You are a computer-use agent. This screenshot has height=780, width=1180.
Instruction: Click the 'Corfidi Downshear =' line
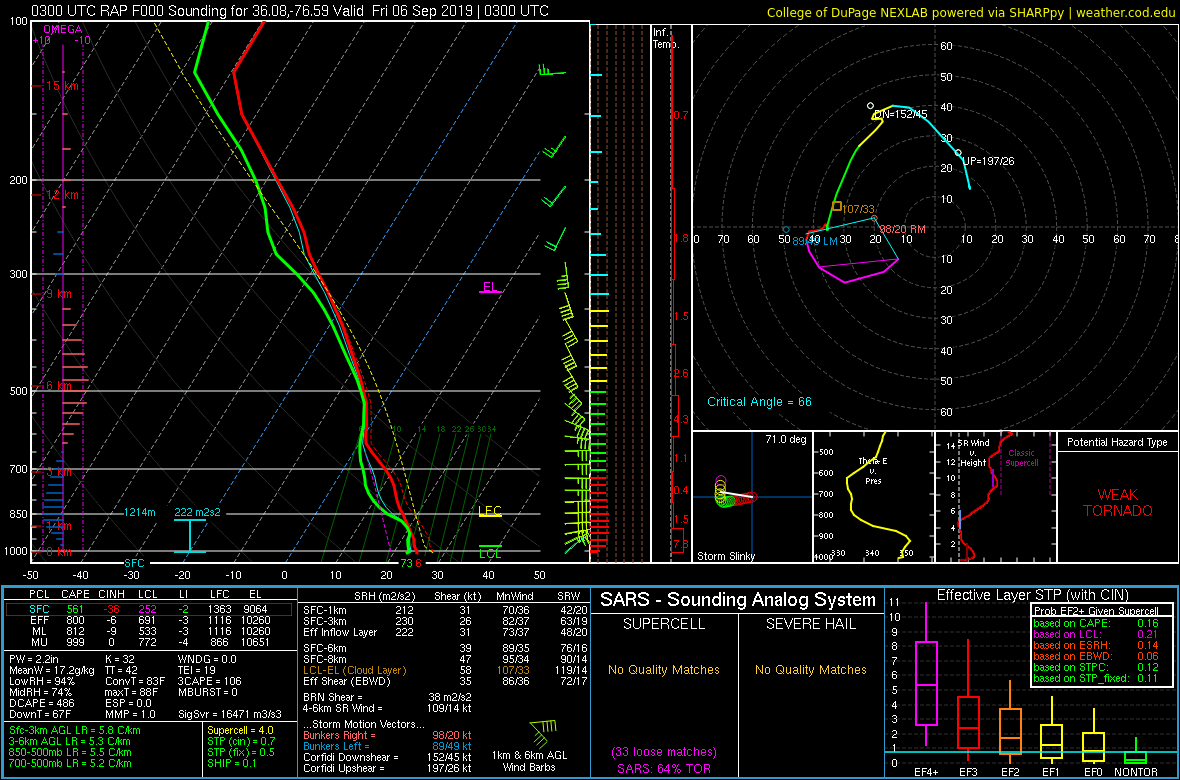tap(386, 757)
